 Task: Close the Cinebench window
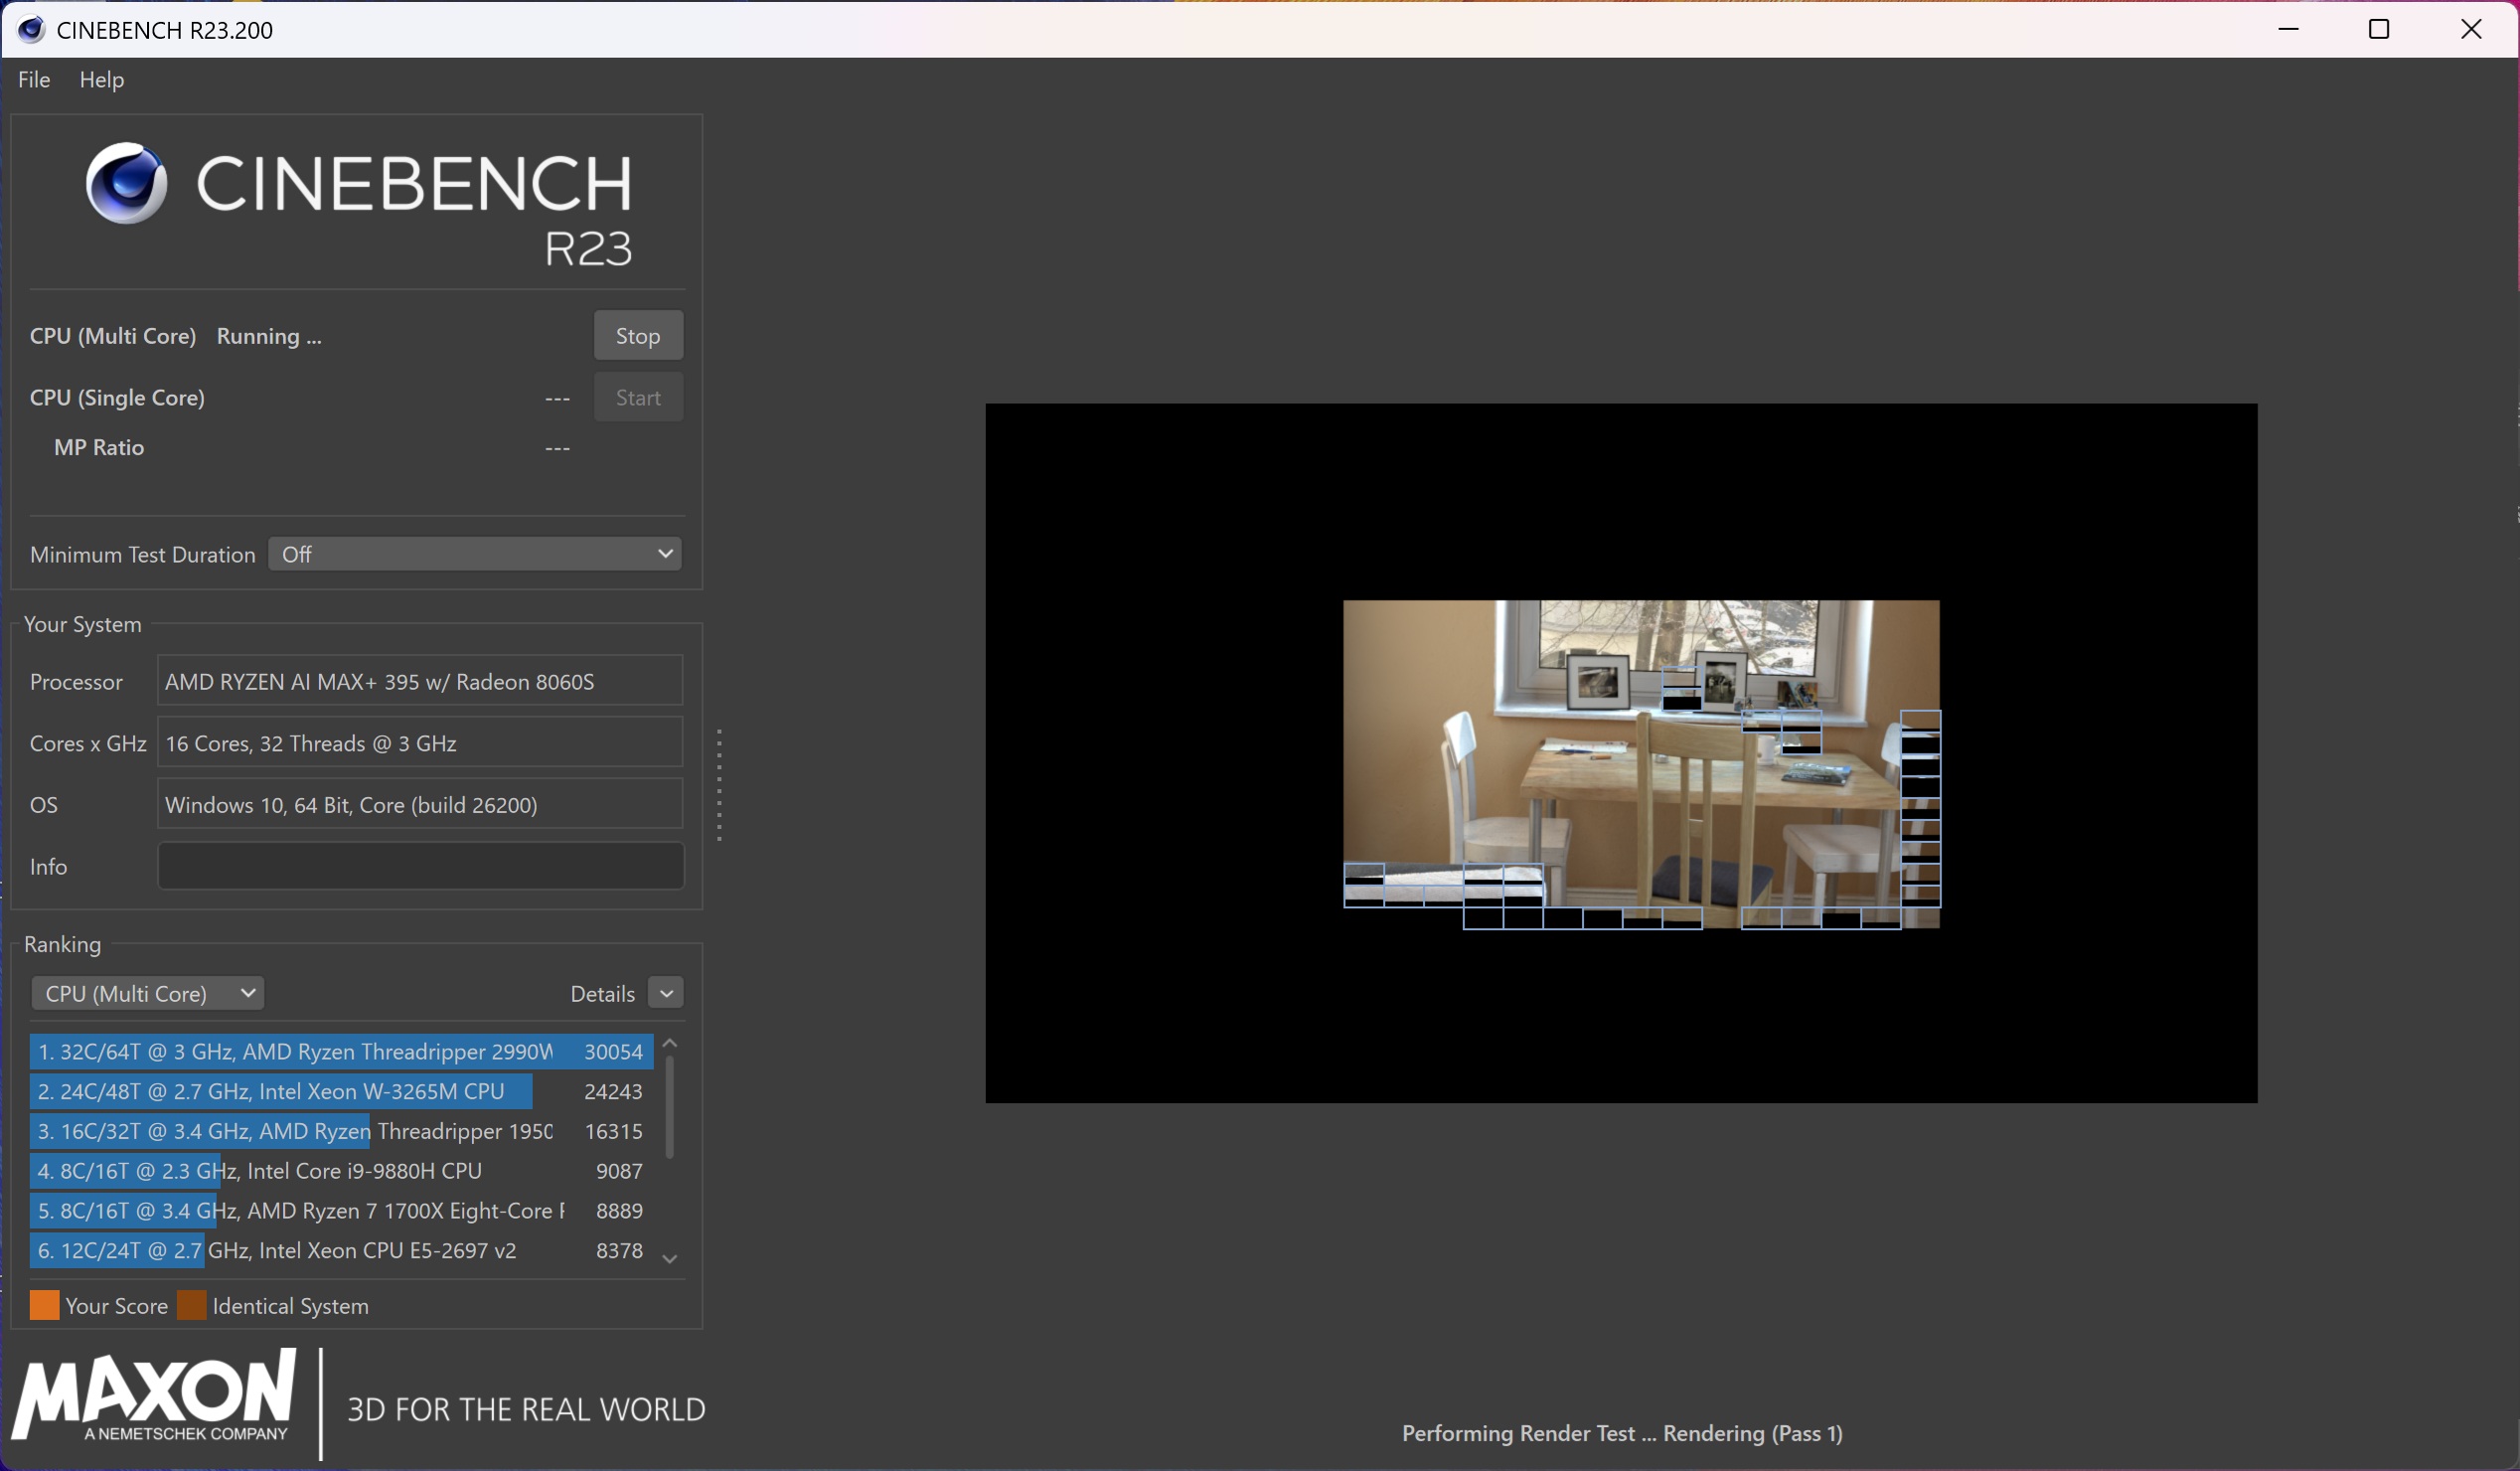[x=2471, y=29]
